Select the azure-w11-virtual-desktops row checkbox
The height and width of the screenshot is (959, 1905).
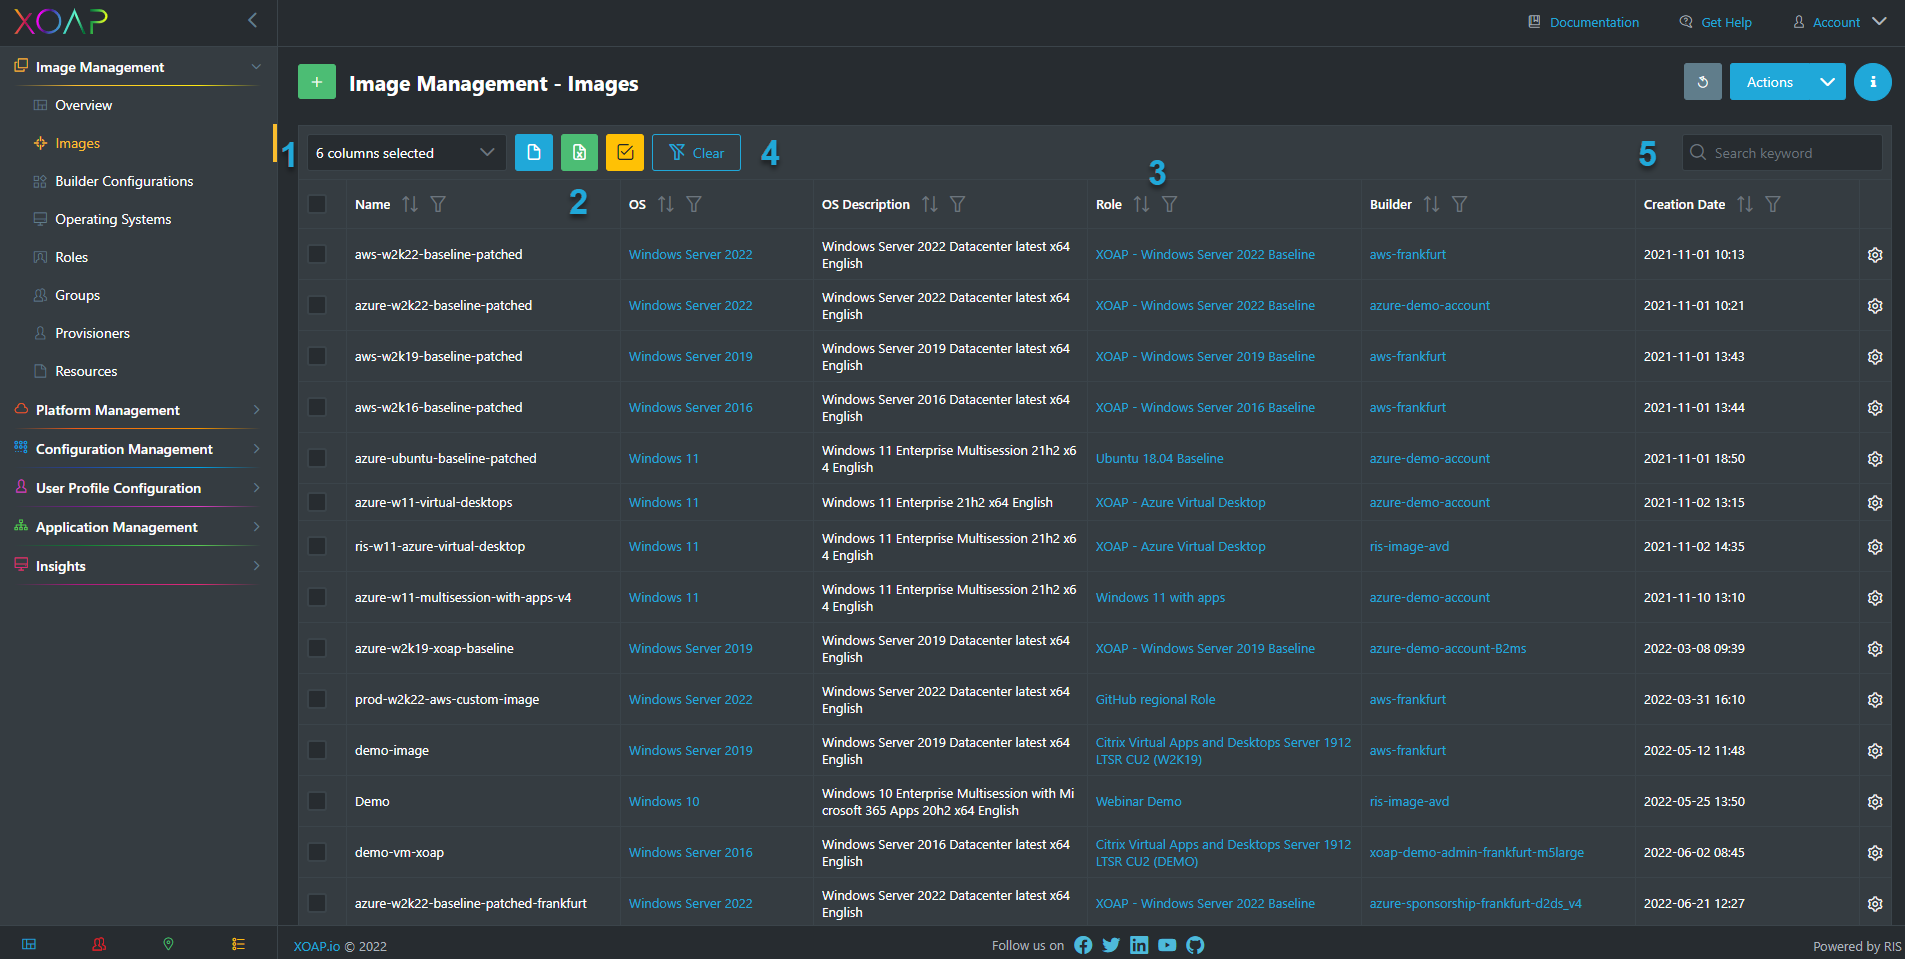point(317,503)
